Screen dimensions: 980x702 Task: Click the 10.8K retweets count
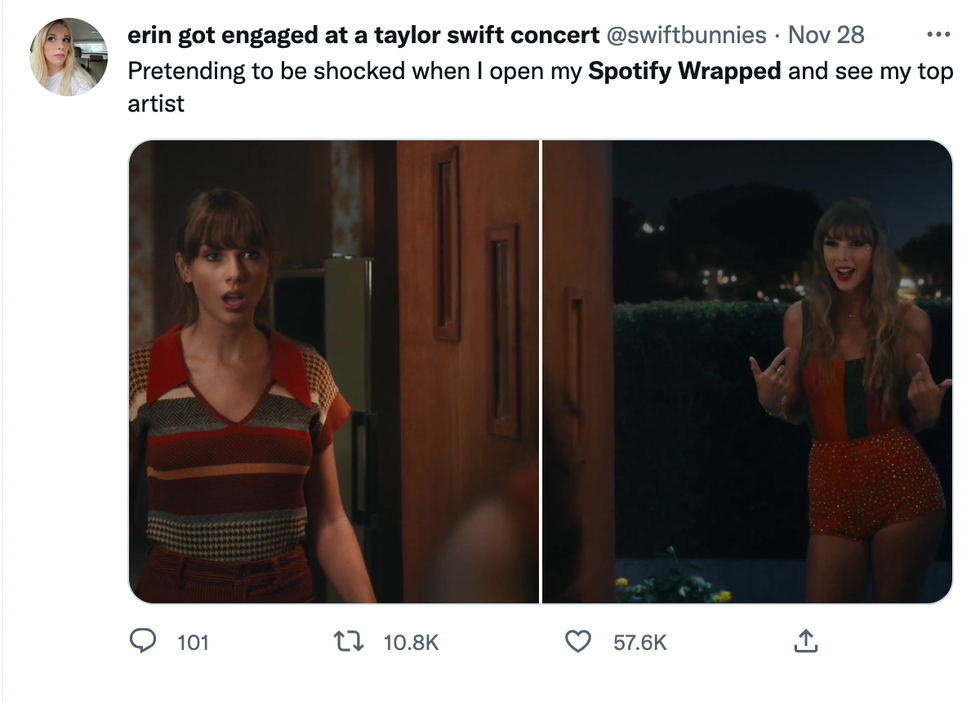411,642
